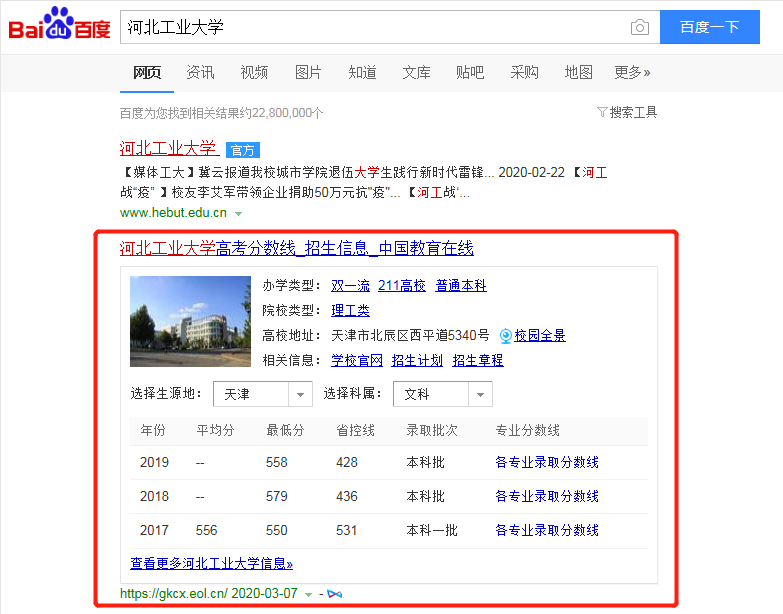The width and height of the screenshot is (783, 614).
Task: Click the 专业分数线 column header
Action: coord(527,430)
